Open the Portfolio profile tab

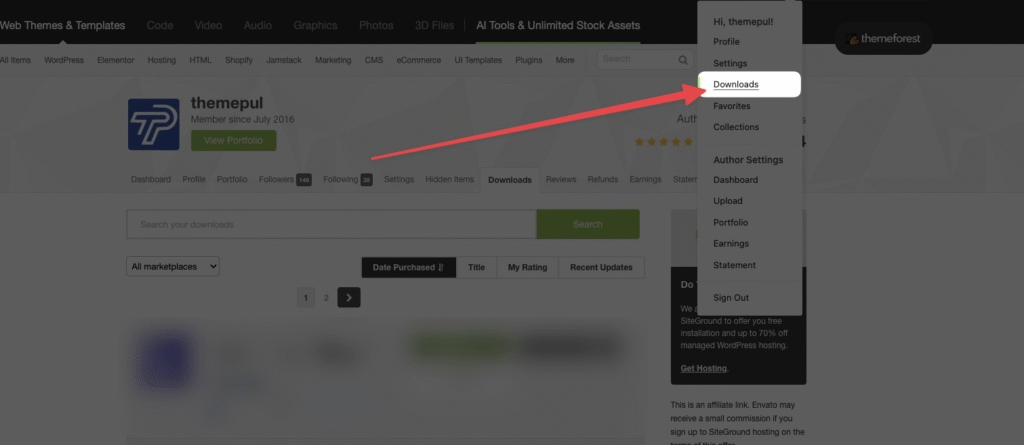tap(232, 179)
